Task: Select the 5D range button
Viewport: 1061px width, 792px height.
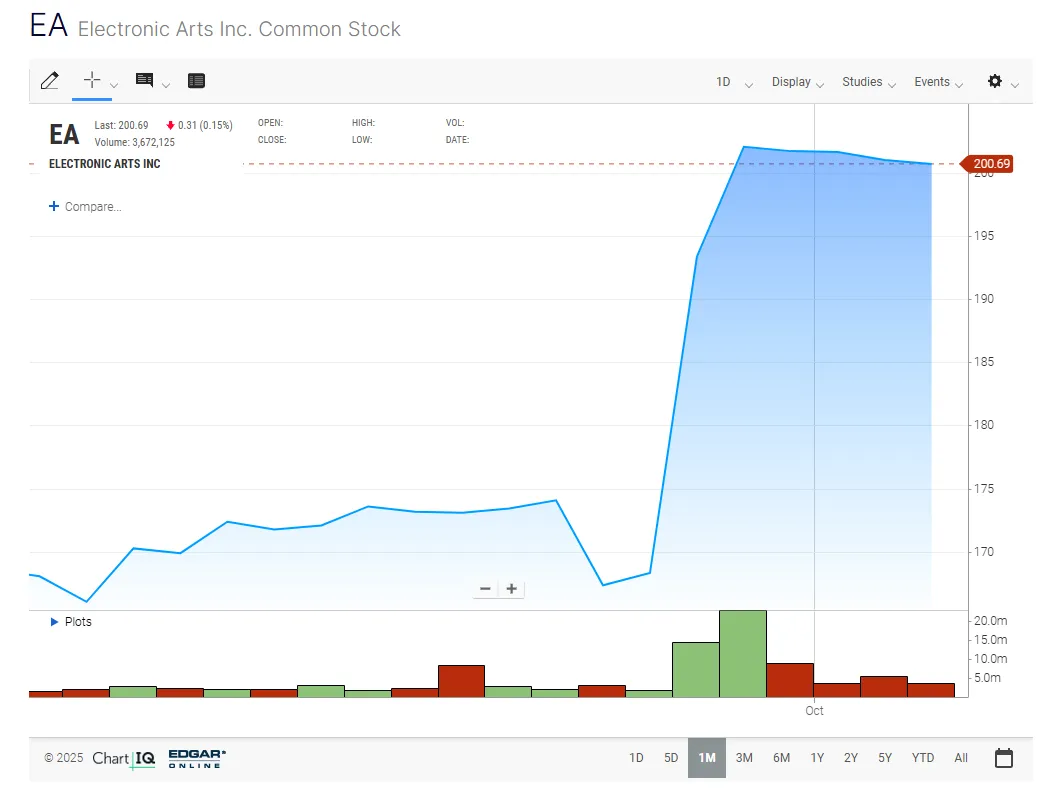Action: (x=671, y=757)
